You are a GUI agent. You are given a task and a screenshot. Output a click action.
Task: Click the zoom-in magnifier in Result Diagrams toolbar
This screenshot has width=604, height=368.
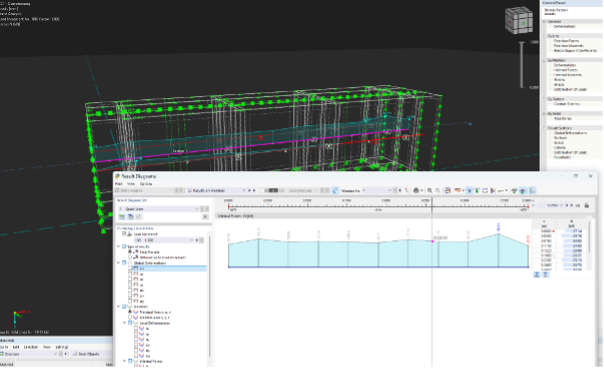(430, 190)
